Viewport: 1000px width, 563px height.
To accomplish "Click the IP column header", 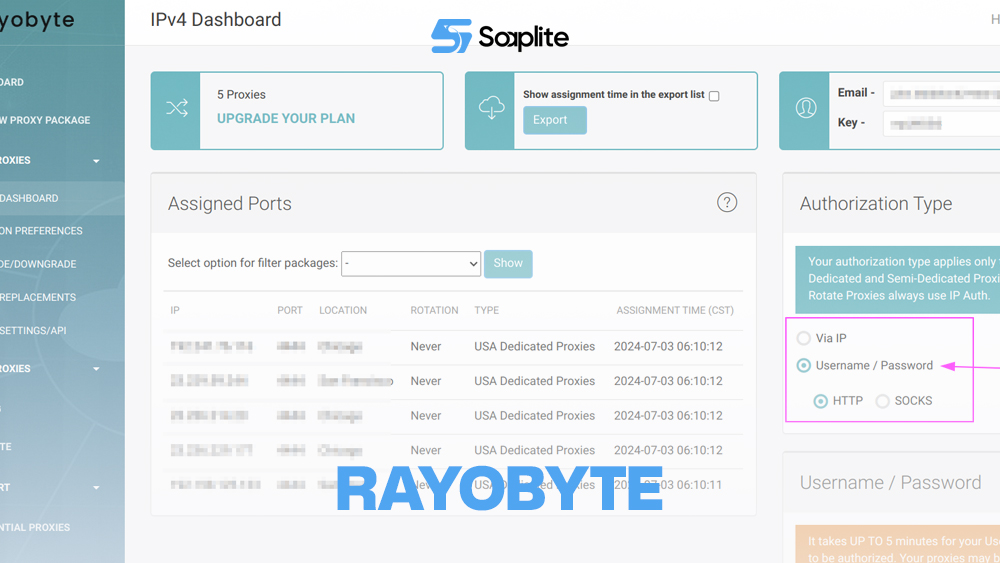I will click(175, 311).
